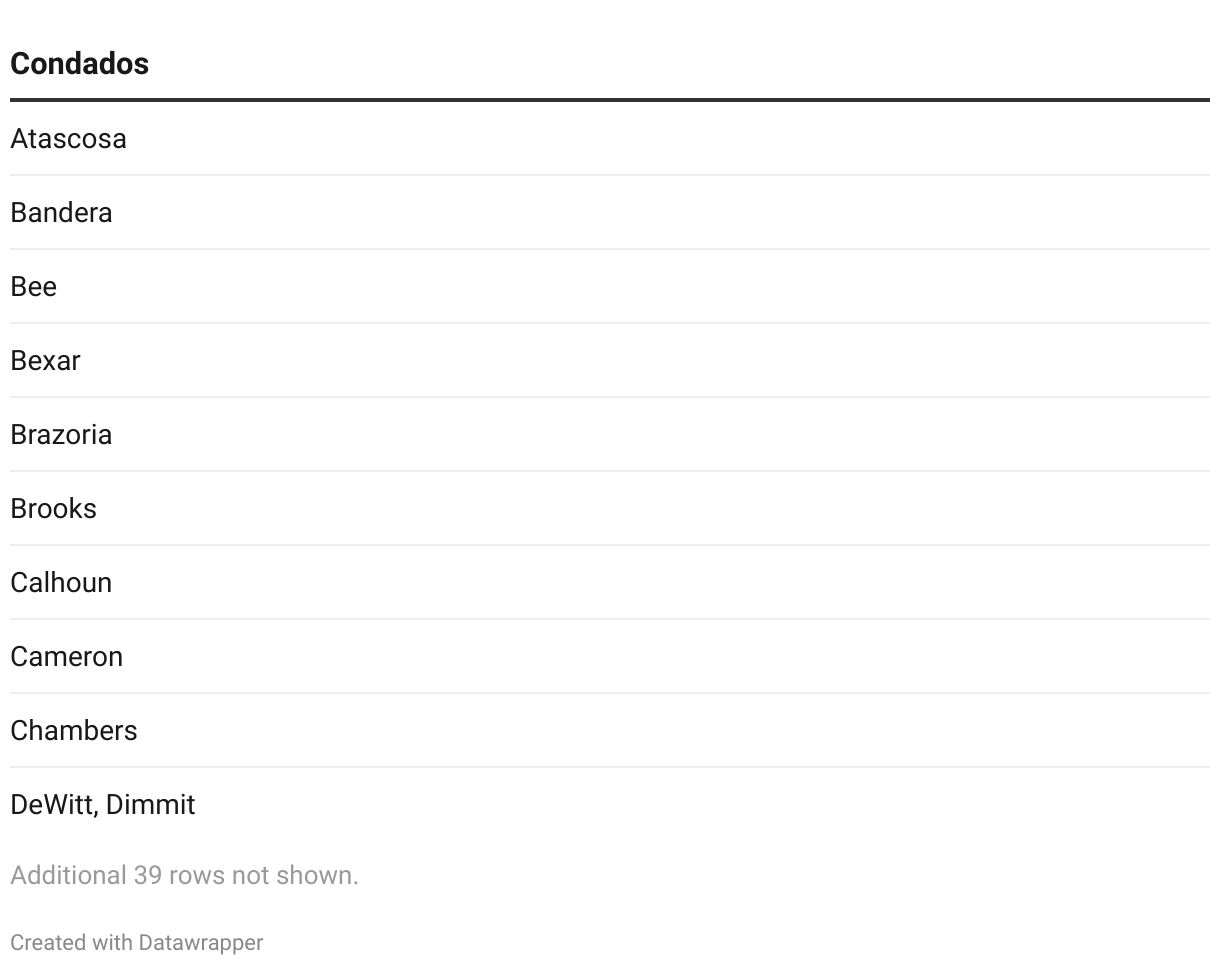
Task: Select the Bee row in the table
Action: pos(33,287)
